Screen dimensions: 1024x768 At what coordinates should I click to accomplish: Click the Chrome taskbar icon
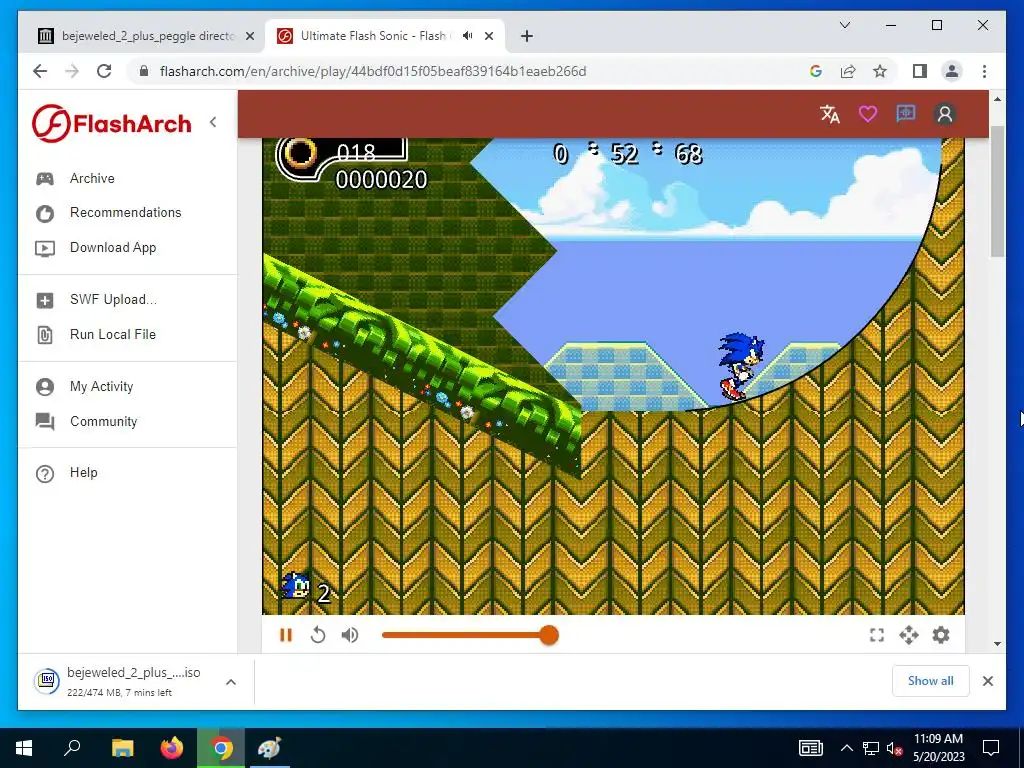coord(221,748)
